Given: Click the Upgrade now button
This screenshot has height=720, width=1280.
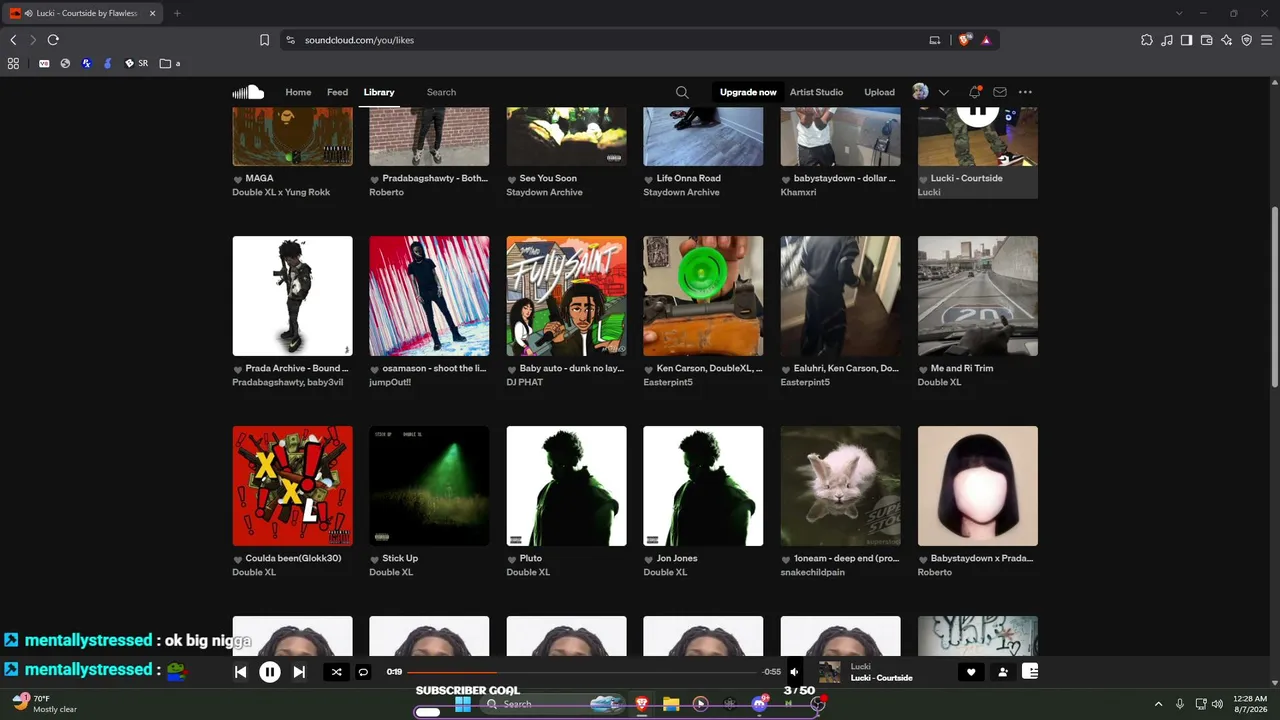Looking at the screenshot, I should (x=748, y=92).
